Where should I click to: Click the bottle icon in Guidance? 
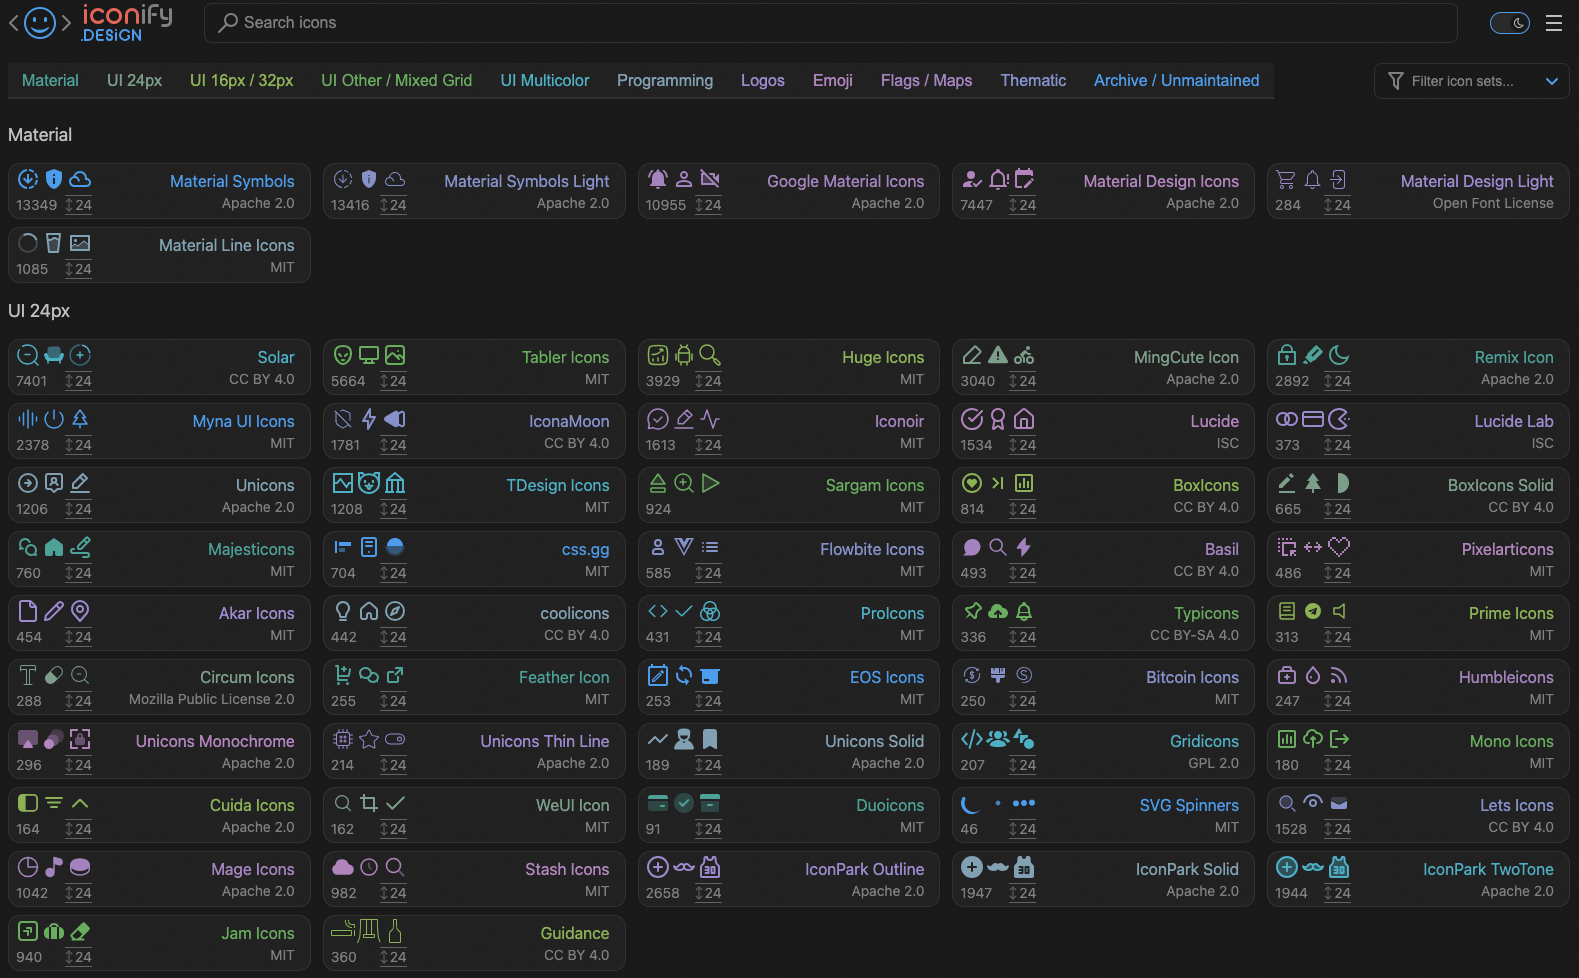click(x=395, y=931)
